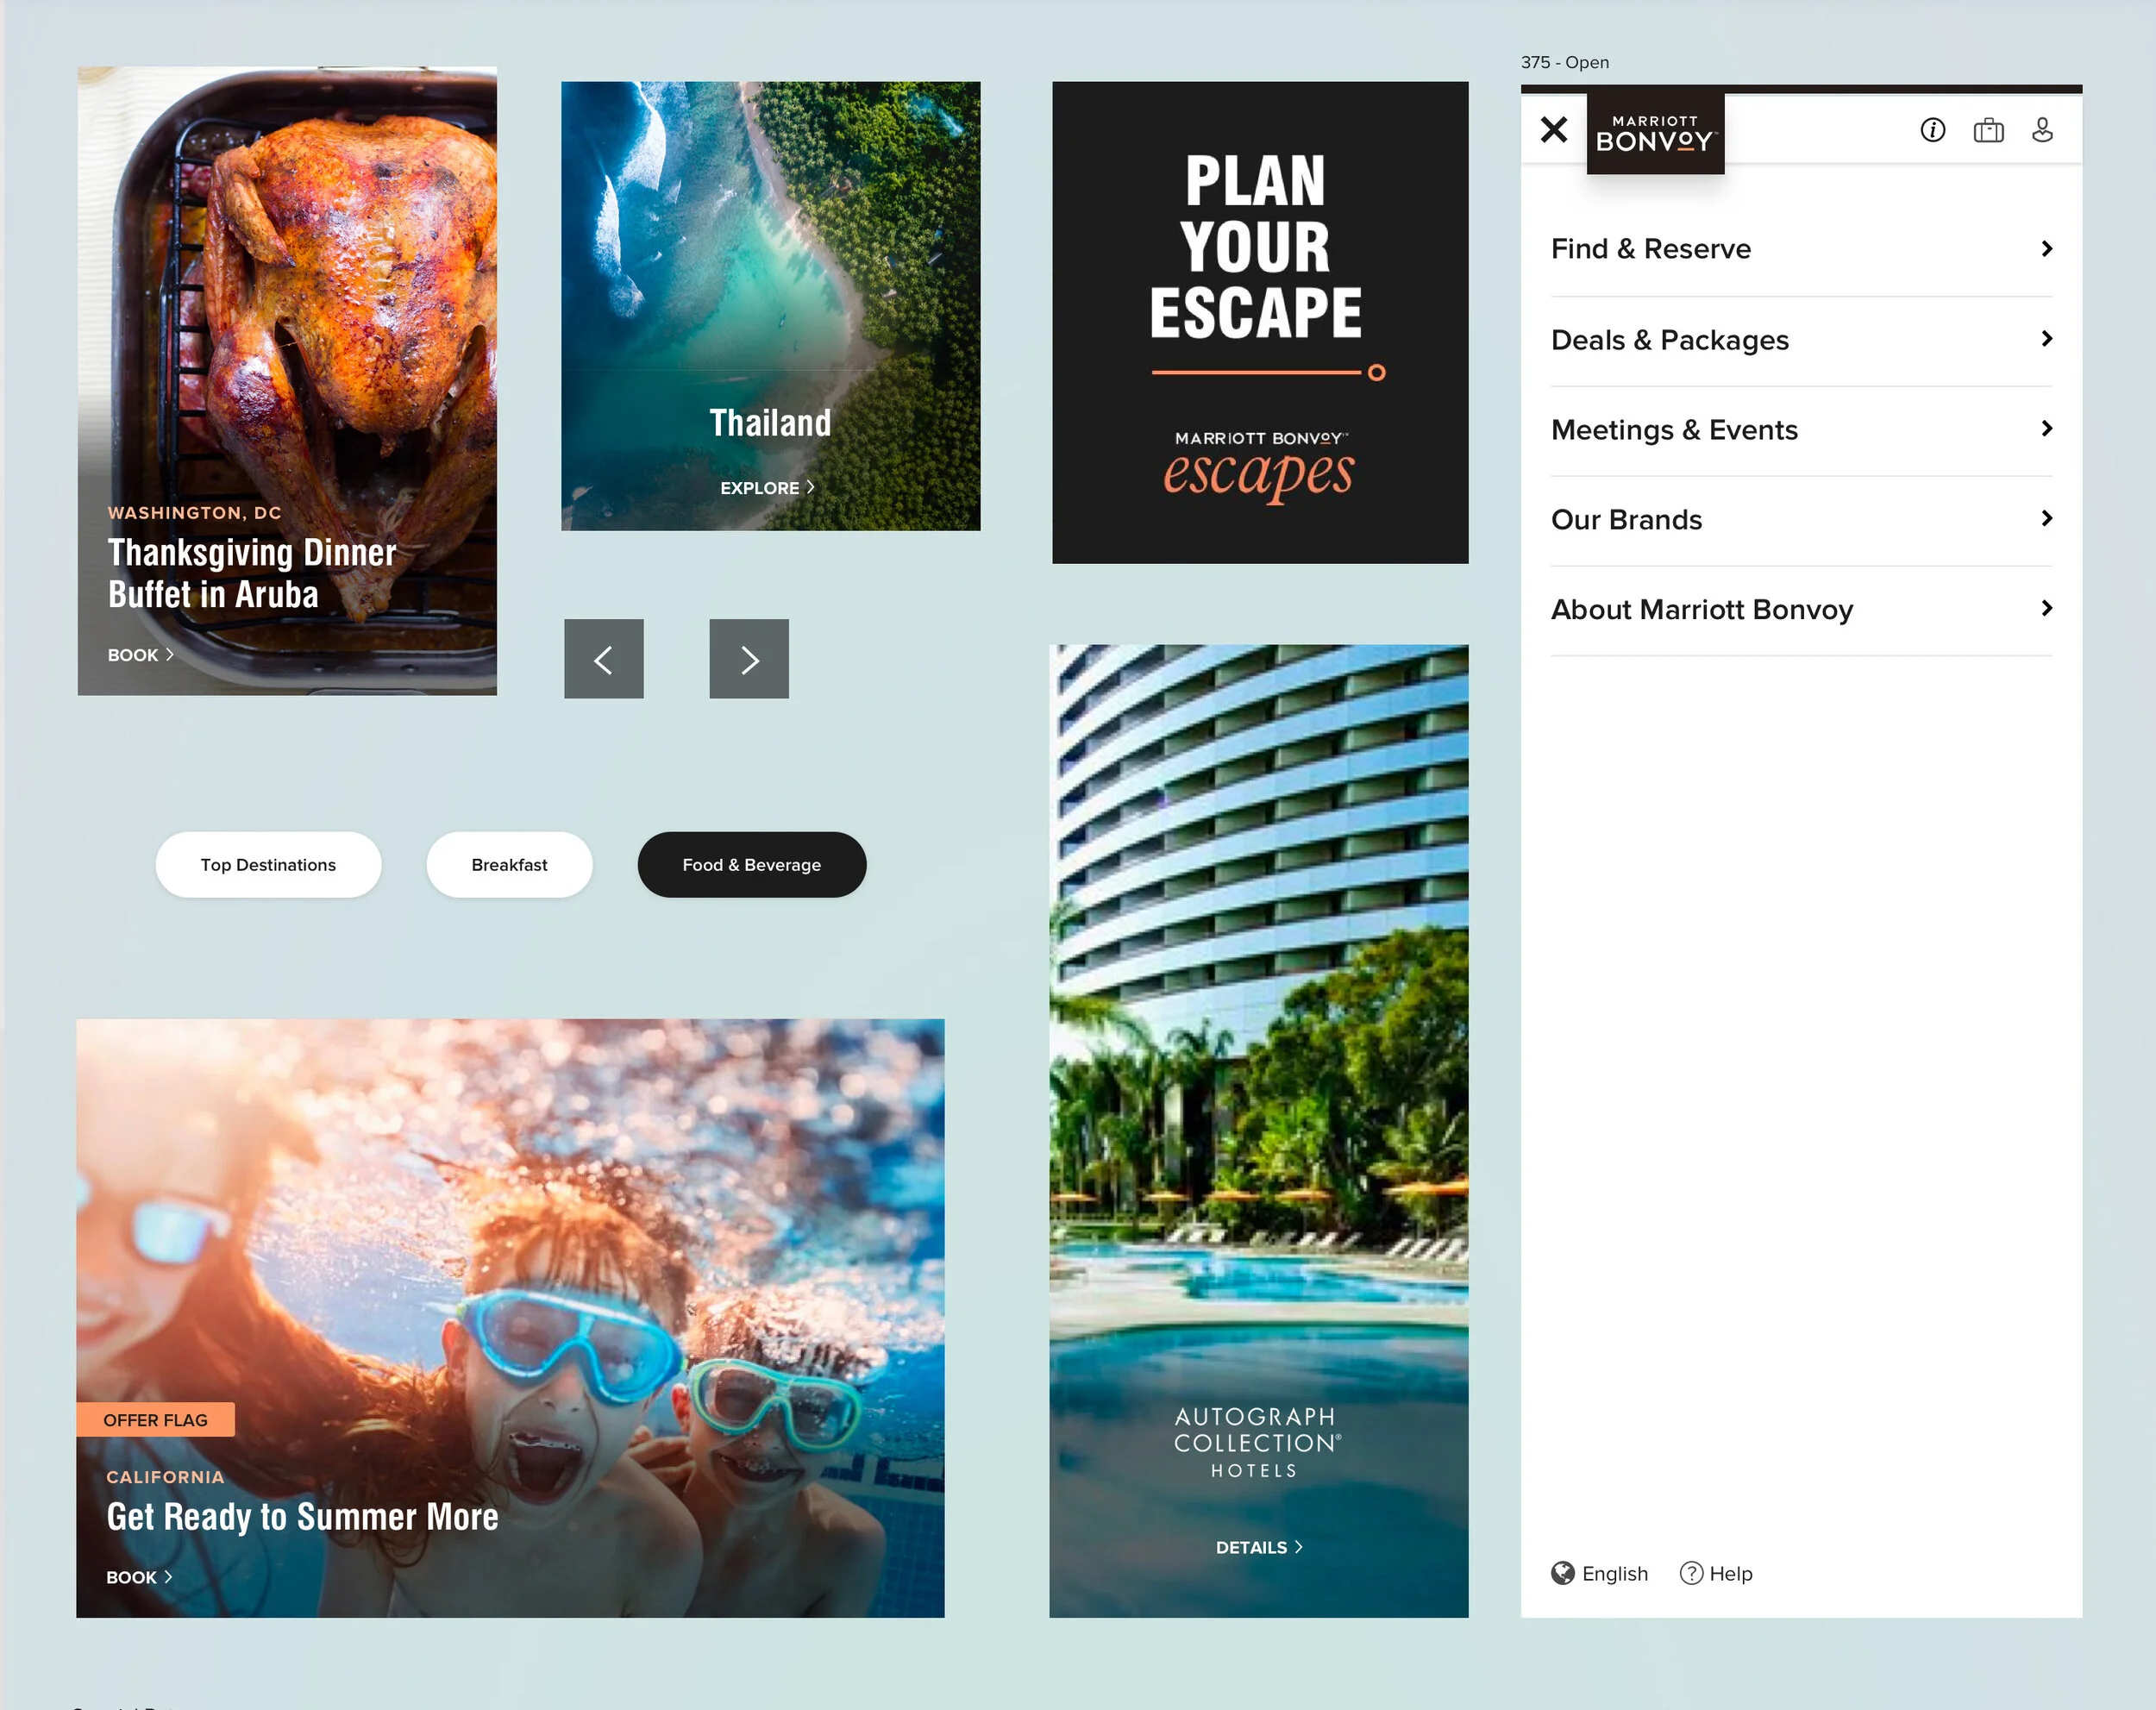
Task: Select the Food & Beverage filter pill
Action: 752,865
